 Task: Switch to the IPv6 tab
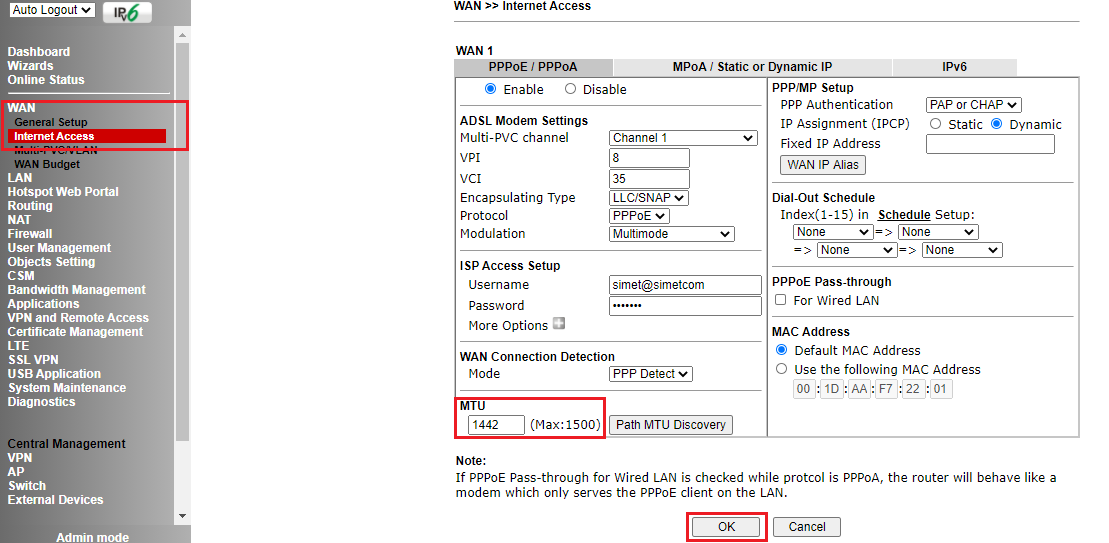coord(954,67)
